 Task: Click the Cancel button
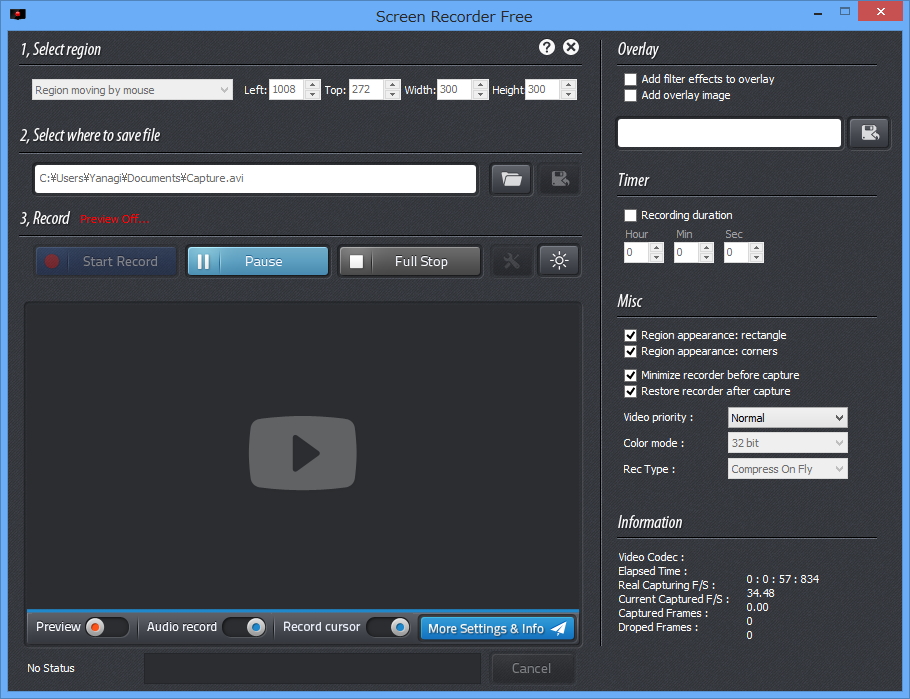532,668
